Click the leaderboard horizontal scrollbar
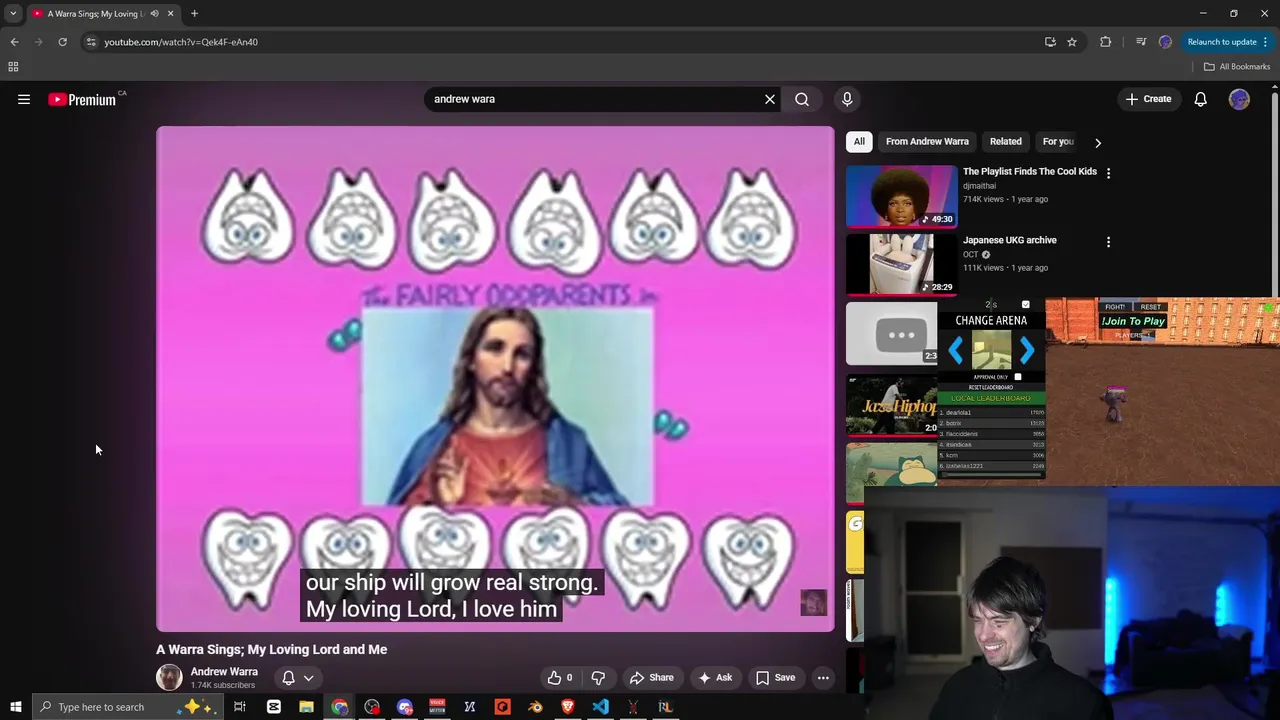 coord(991,474)
